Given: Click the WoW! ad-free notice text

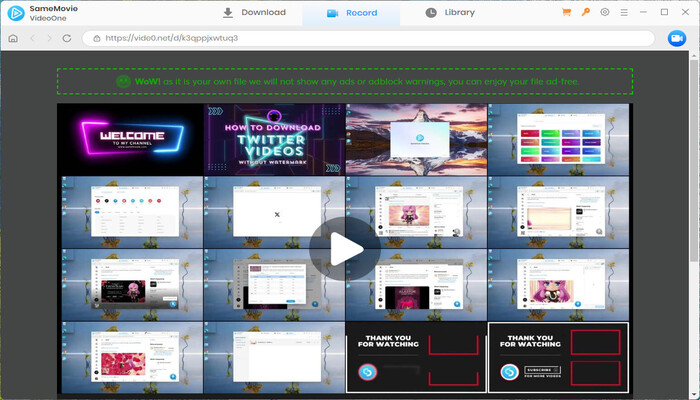Looking at the screenshot, I should (357, 82).
